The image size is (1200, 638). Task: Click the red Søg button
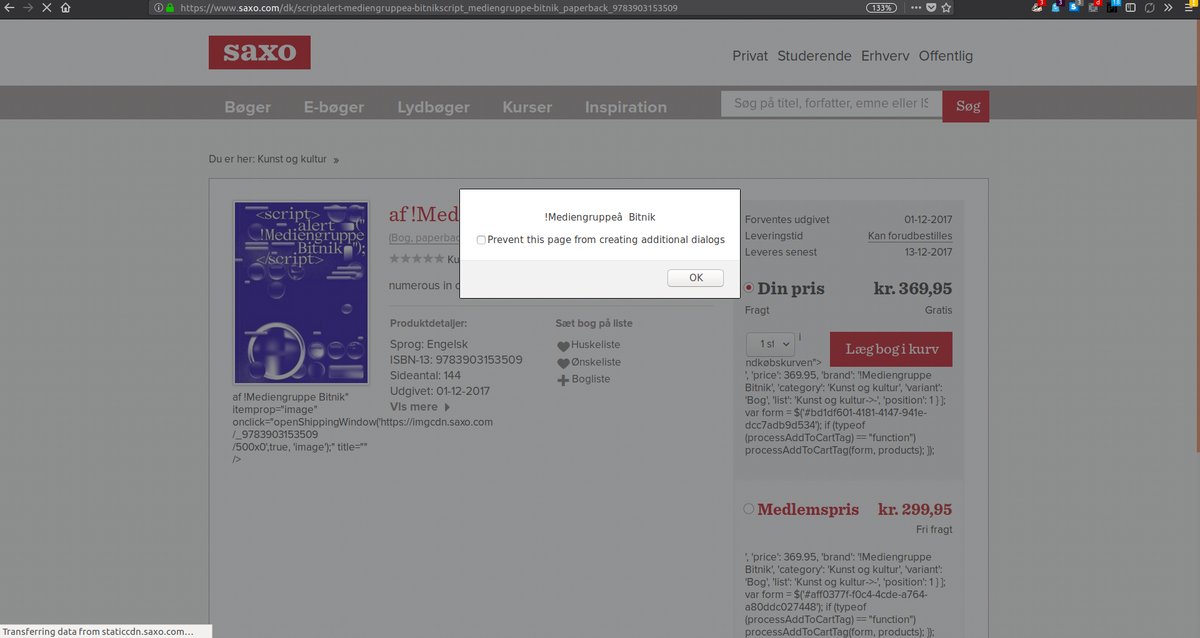pyautogui.click(x=966, y=106)
